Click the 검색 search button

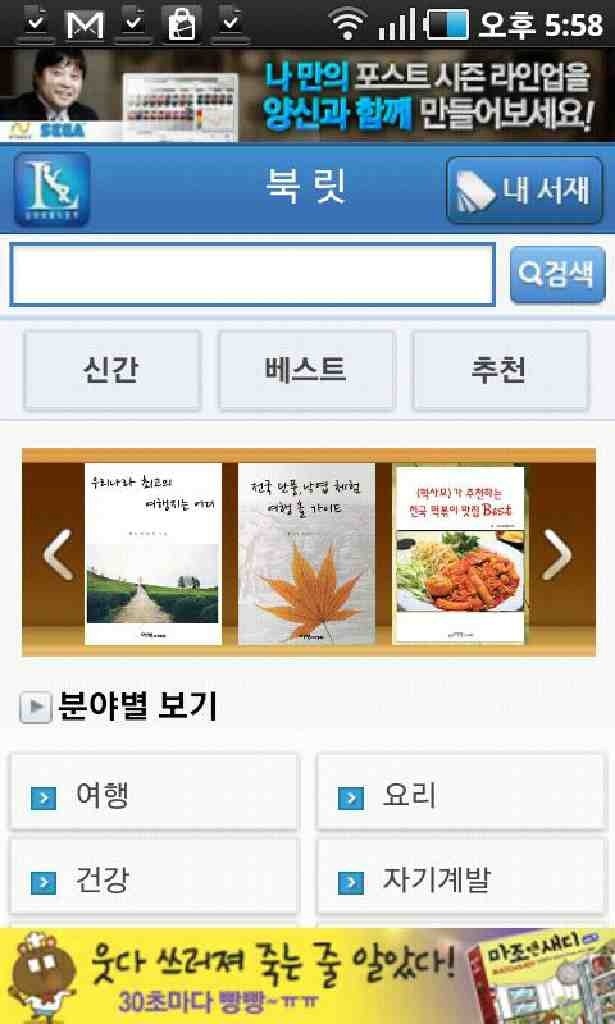coord(558,275)
